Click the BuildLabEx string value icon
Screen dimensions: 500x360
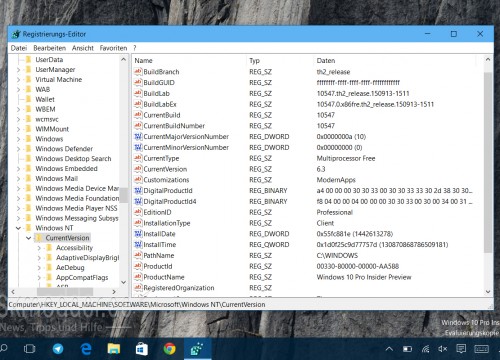coord(138,104)
